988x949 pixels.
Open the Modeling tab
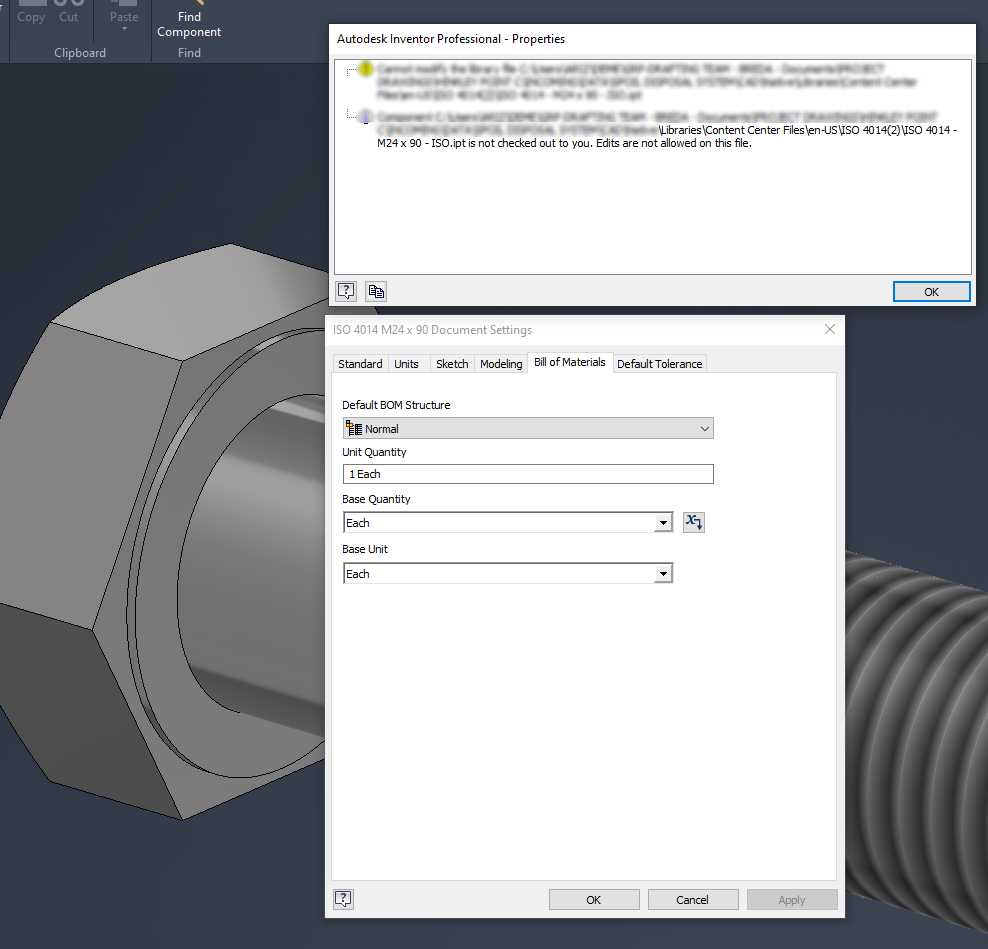coord(500,363)
